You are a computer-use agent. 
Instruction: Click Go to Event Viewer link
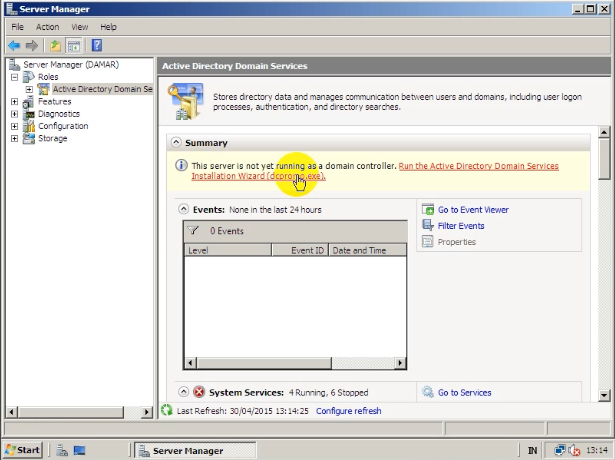coord(473,210)
